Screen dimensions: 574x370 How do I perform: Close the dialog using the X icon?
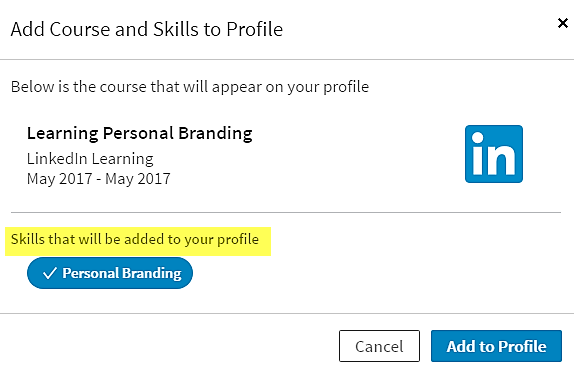point(562,23)
